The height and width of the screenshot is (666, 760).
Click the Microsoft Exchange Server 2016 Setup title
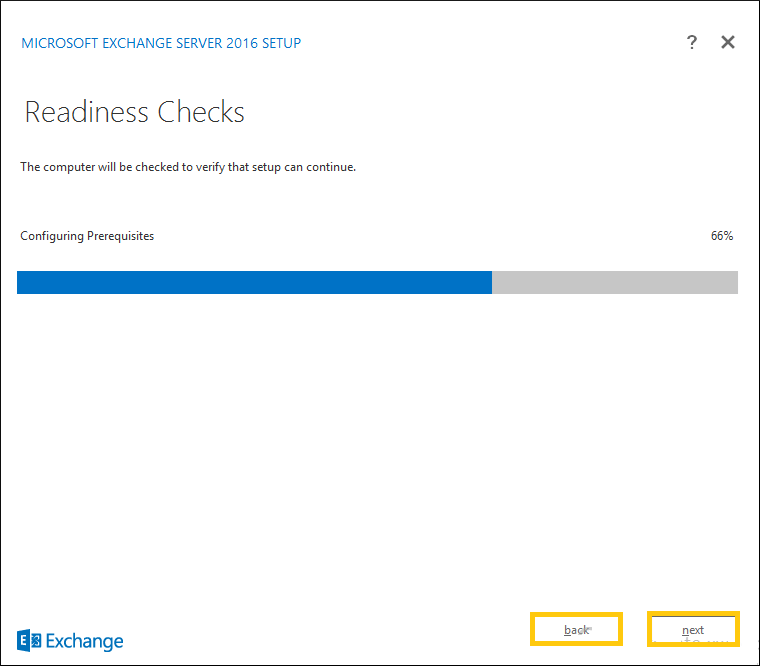(x=161, y=43)
